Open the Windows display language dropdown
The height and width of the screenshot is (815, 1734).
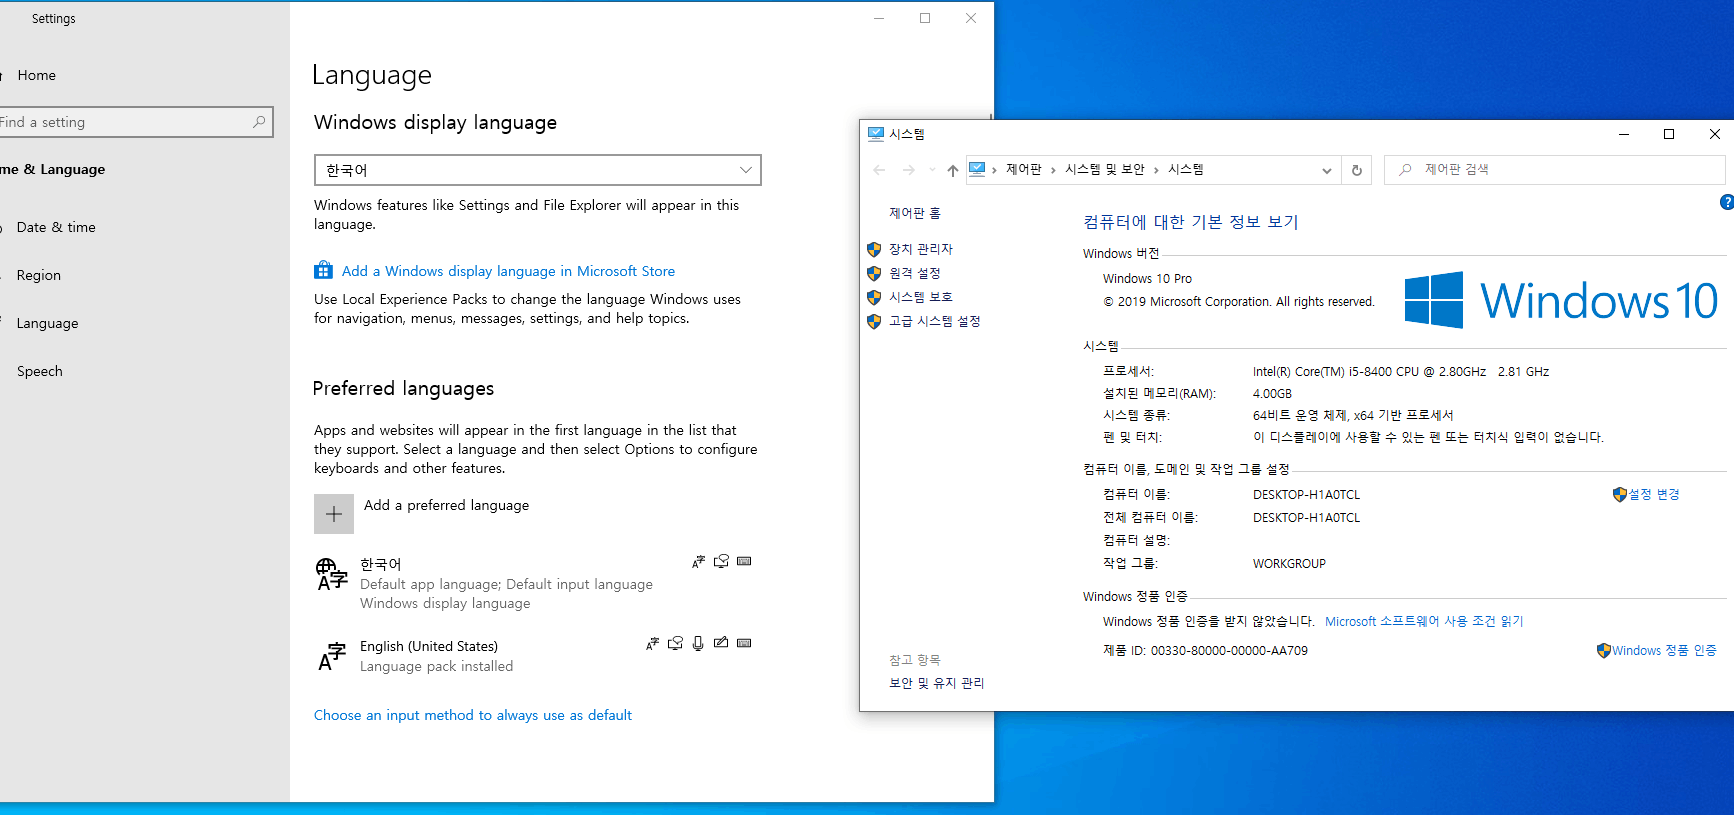[537, 170]
